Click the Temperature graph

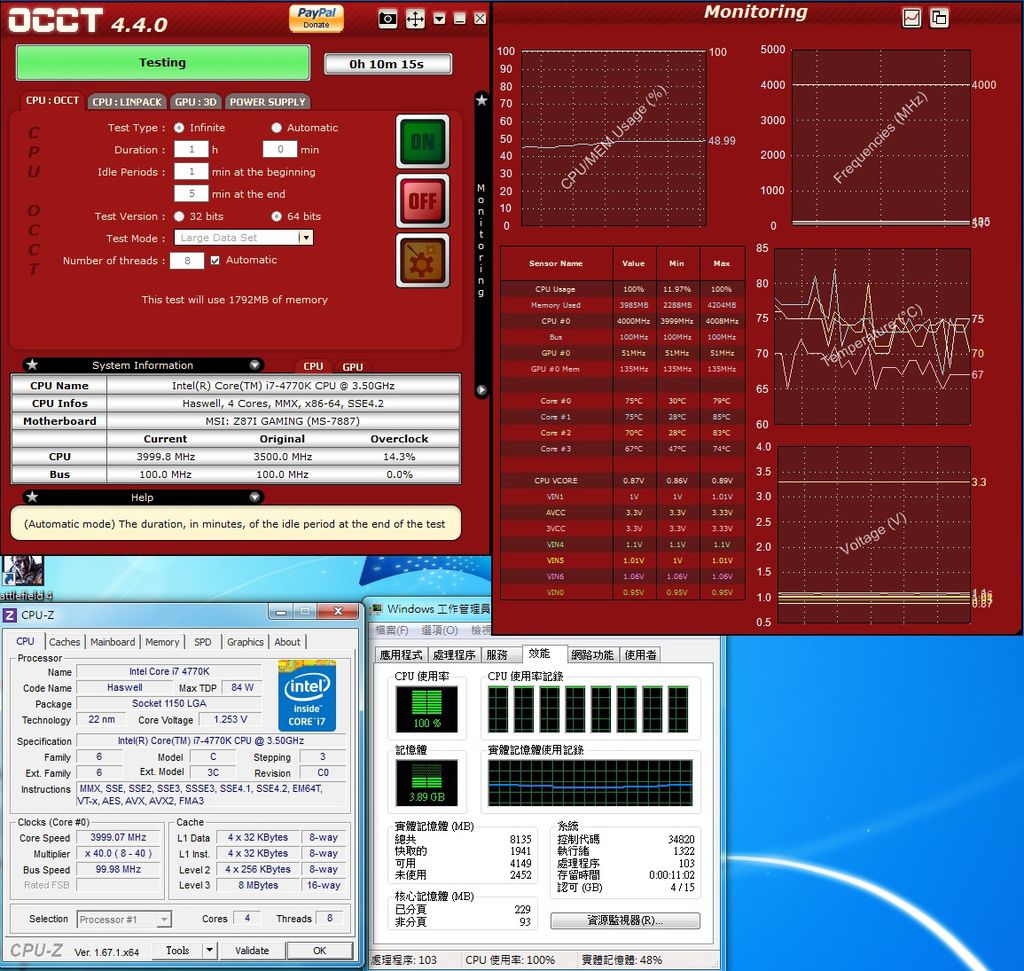[872, 336]
